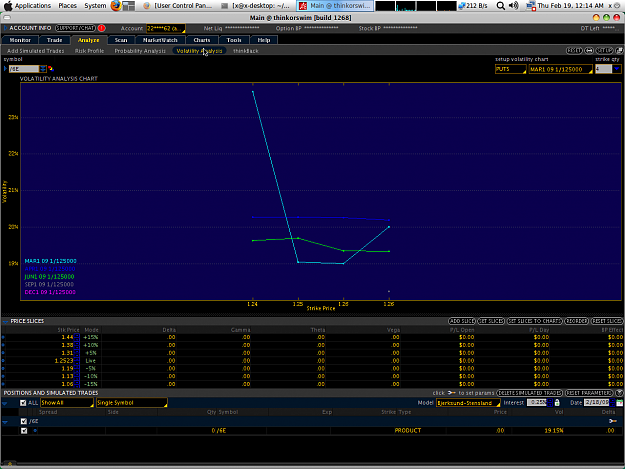Collapse the ALL positions group triangle

coord(5,403)
